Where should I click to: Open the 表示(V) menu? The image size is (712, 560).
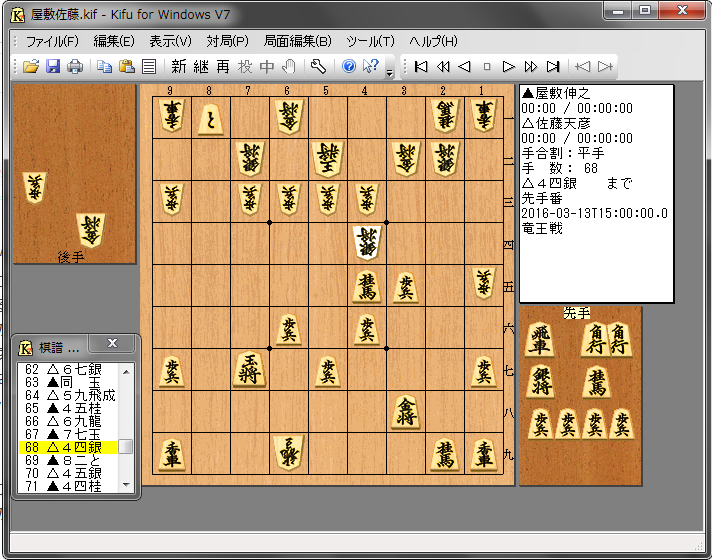(x=171, y=41)
